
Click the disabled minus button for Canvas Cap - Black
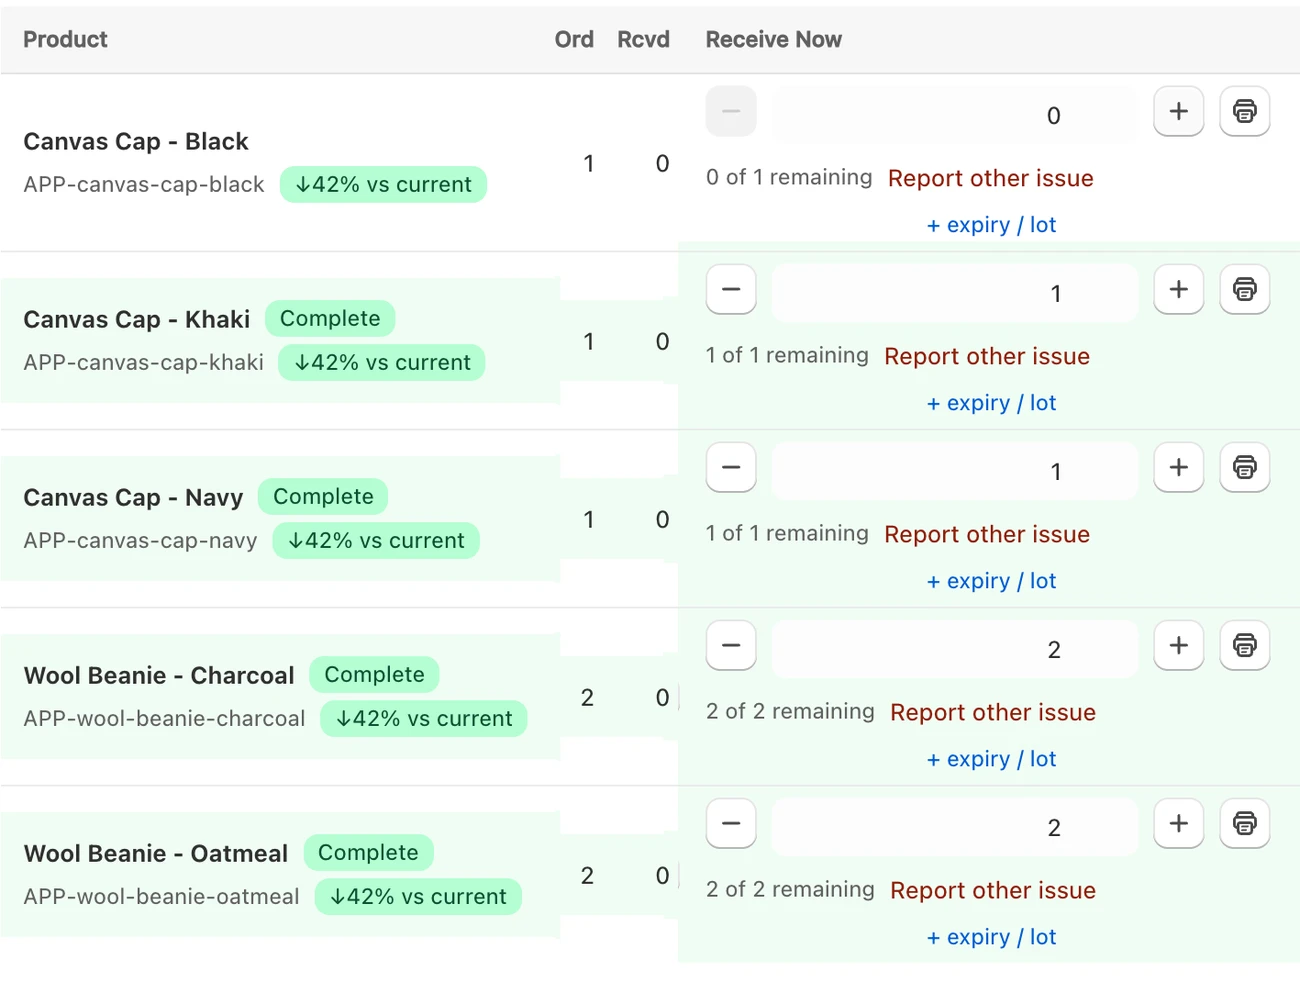coord(731,111)
